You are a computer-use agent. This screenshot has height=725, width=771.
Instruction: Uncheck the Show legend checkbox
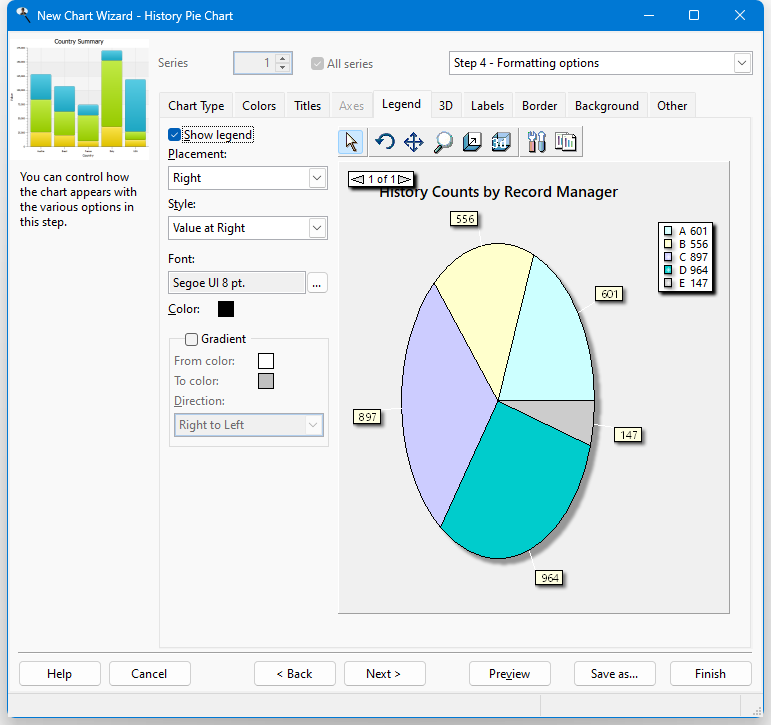click(175, 135)
